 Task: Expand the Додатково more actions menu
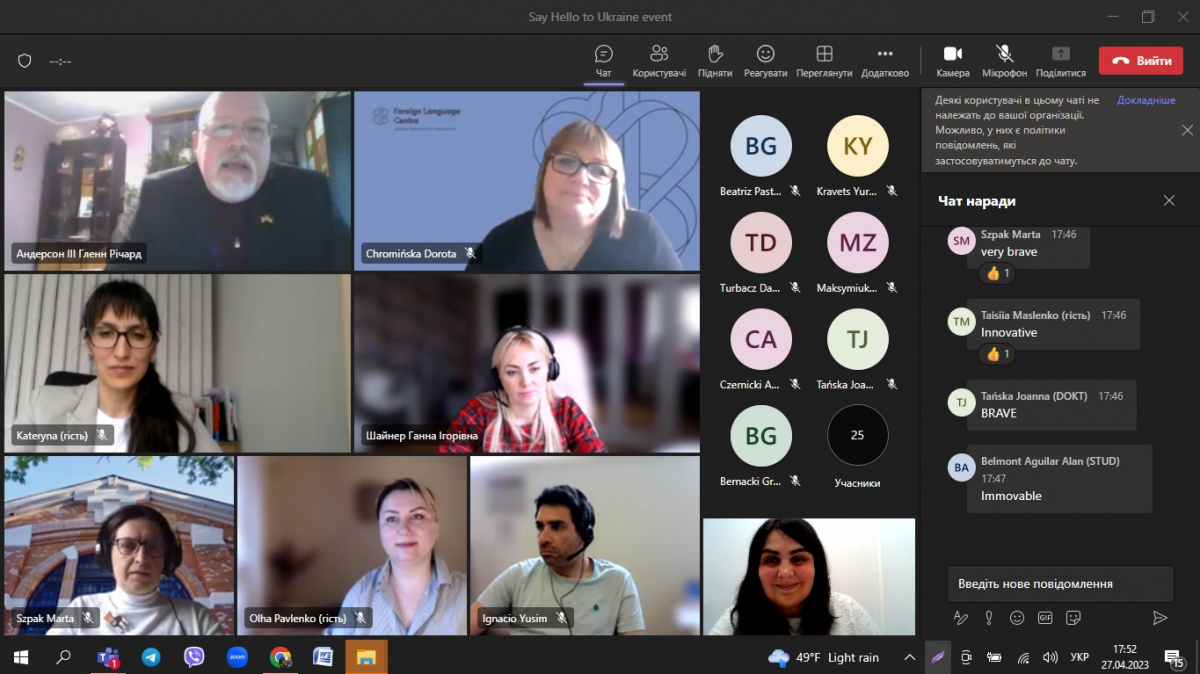point(885,60)
